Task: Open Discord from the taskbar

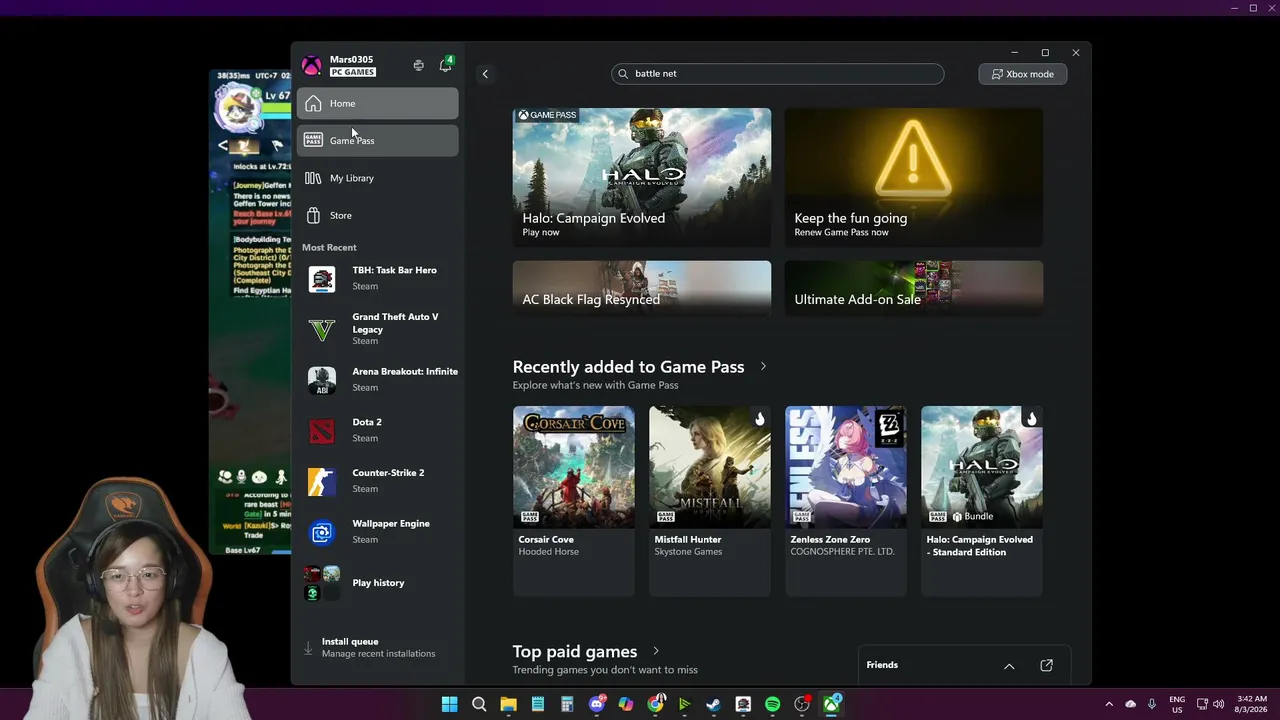Action: [x=597, y=704]
